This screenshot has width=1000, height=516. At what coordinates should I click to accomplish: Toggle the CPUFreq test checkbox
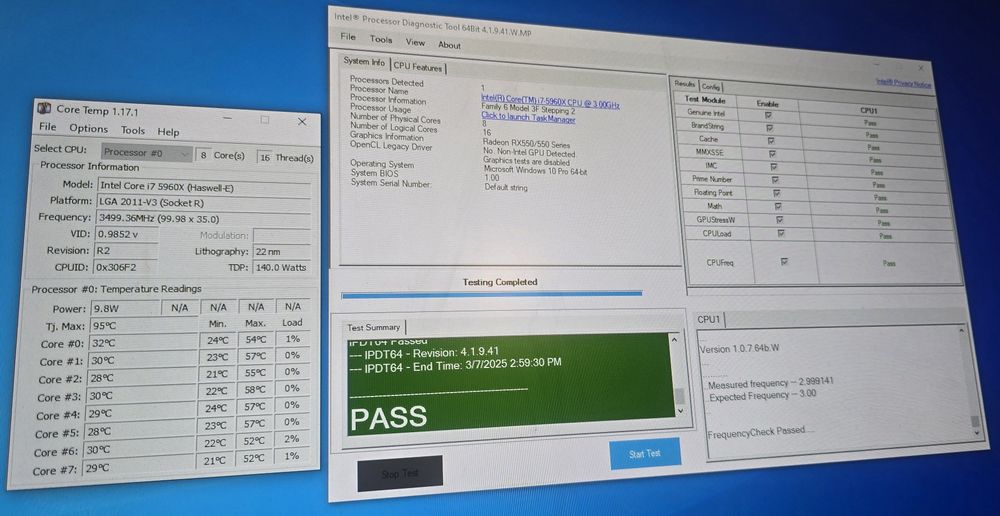pyautogui.click(x=784, y=261)
